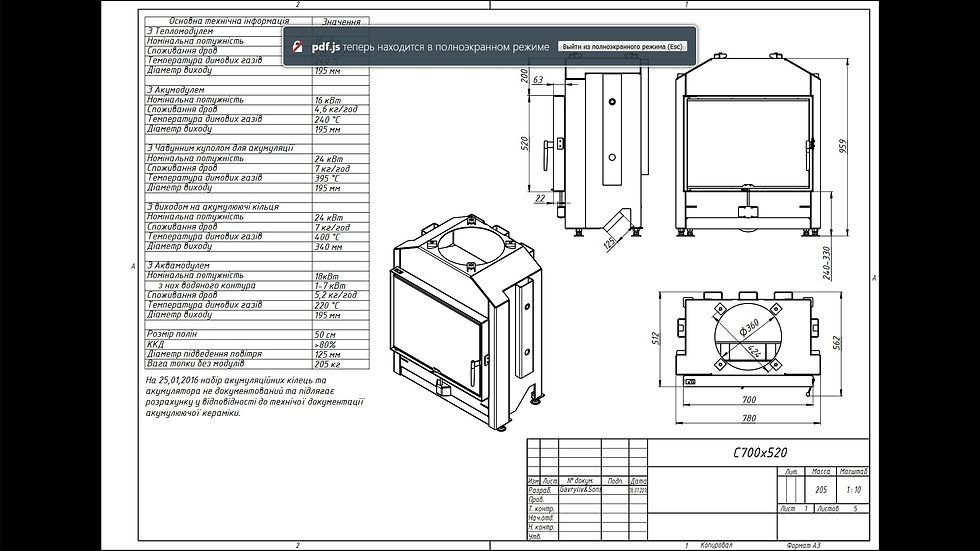Click the '700' width dimension
Screen dimensions: 980x551
749,399
